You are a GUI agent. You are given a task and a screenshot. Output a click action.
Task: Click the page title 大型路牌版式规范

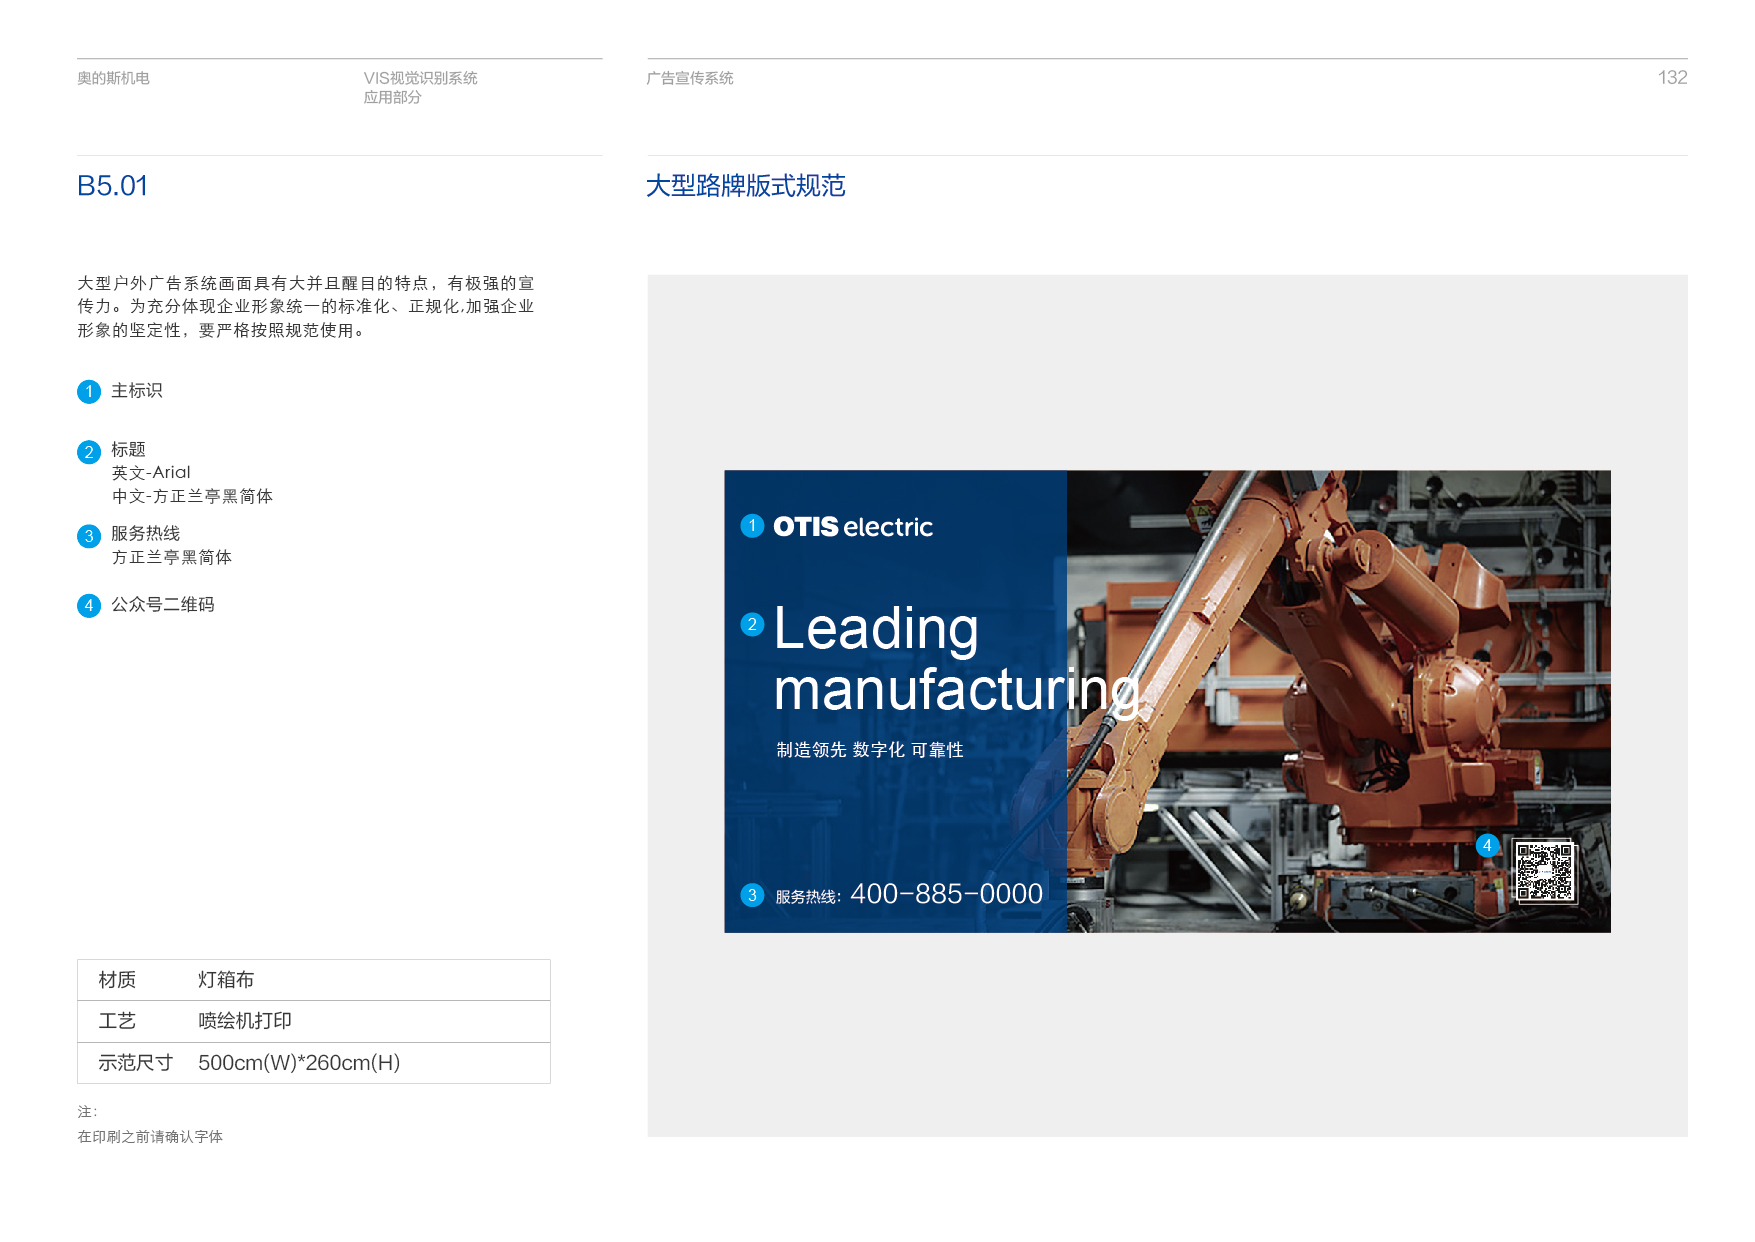pos(746,186)
